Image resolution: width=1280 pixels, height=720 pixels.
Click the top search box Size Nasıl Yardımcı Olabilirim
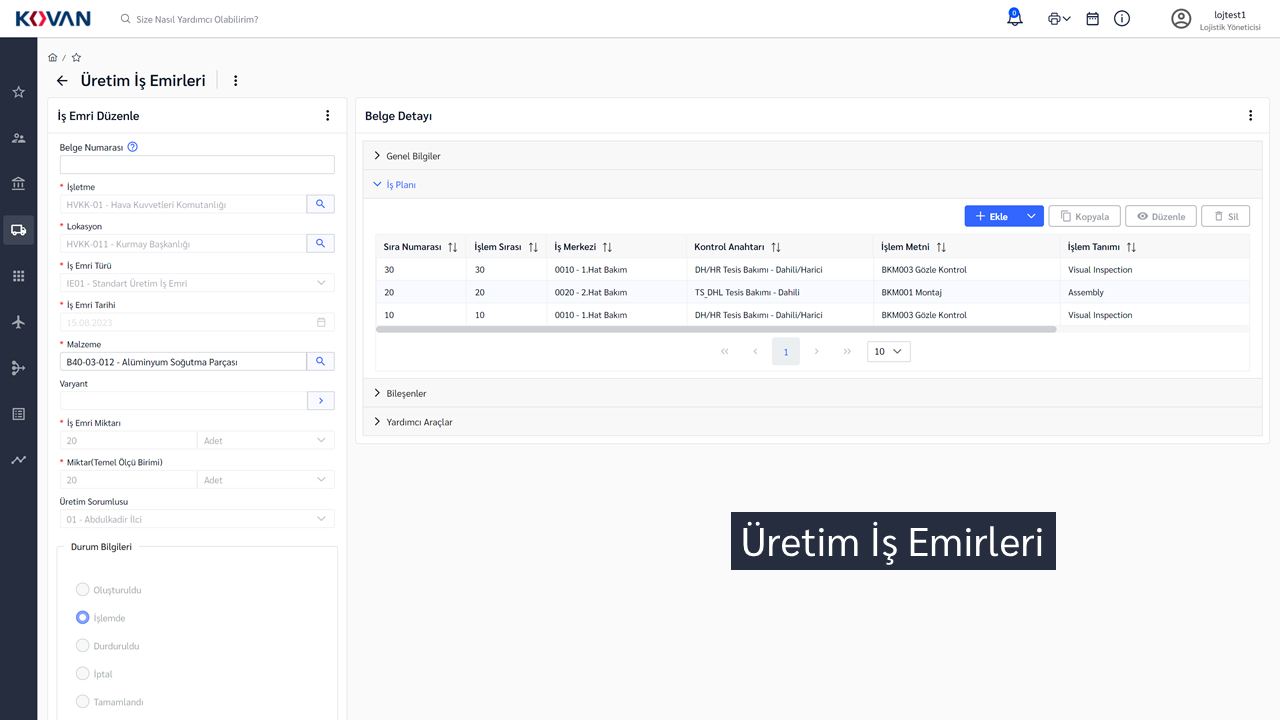point(197,19)
